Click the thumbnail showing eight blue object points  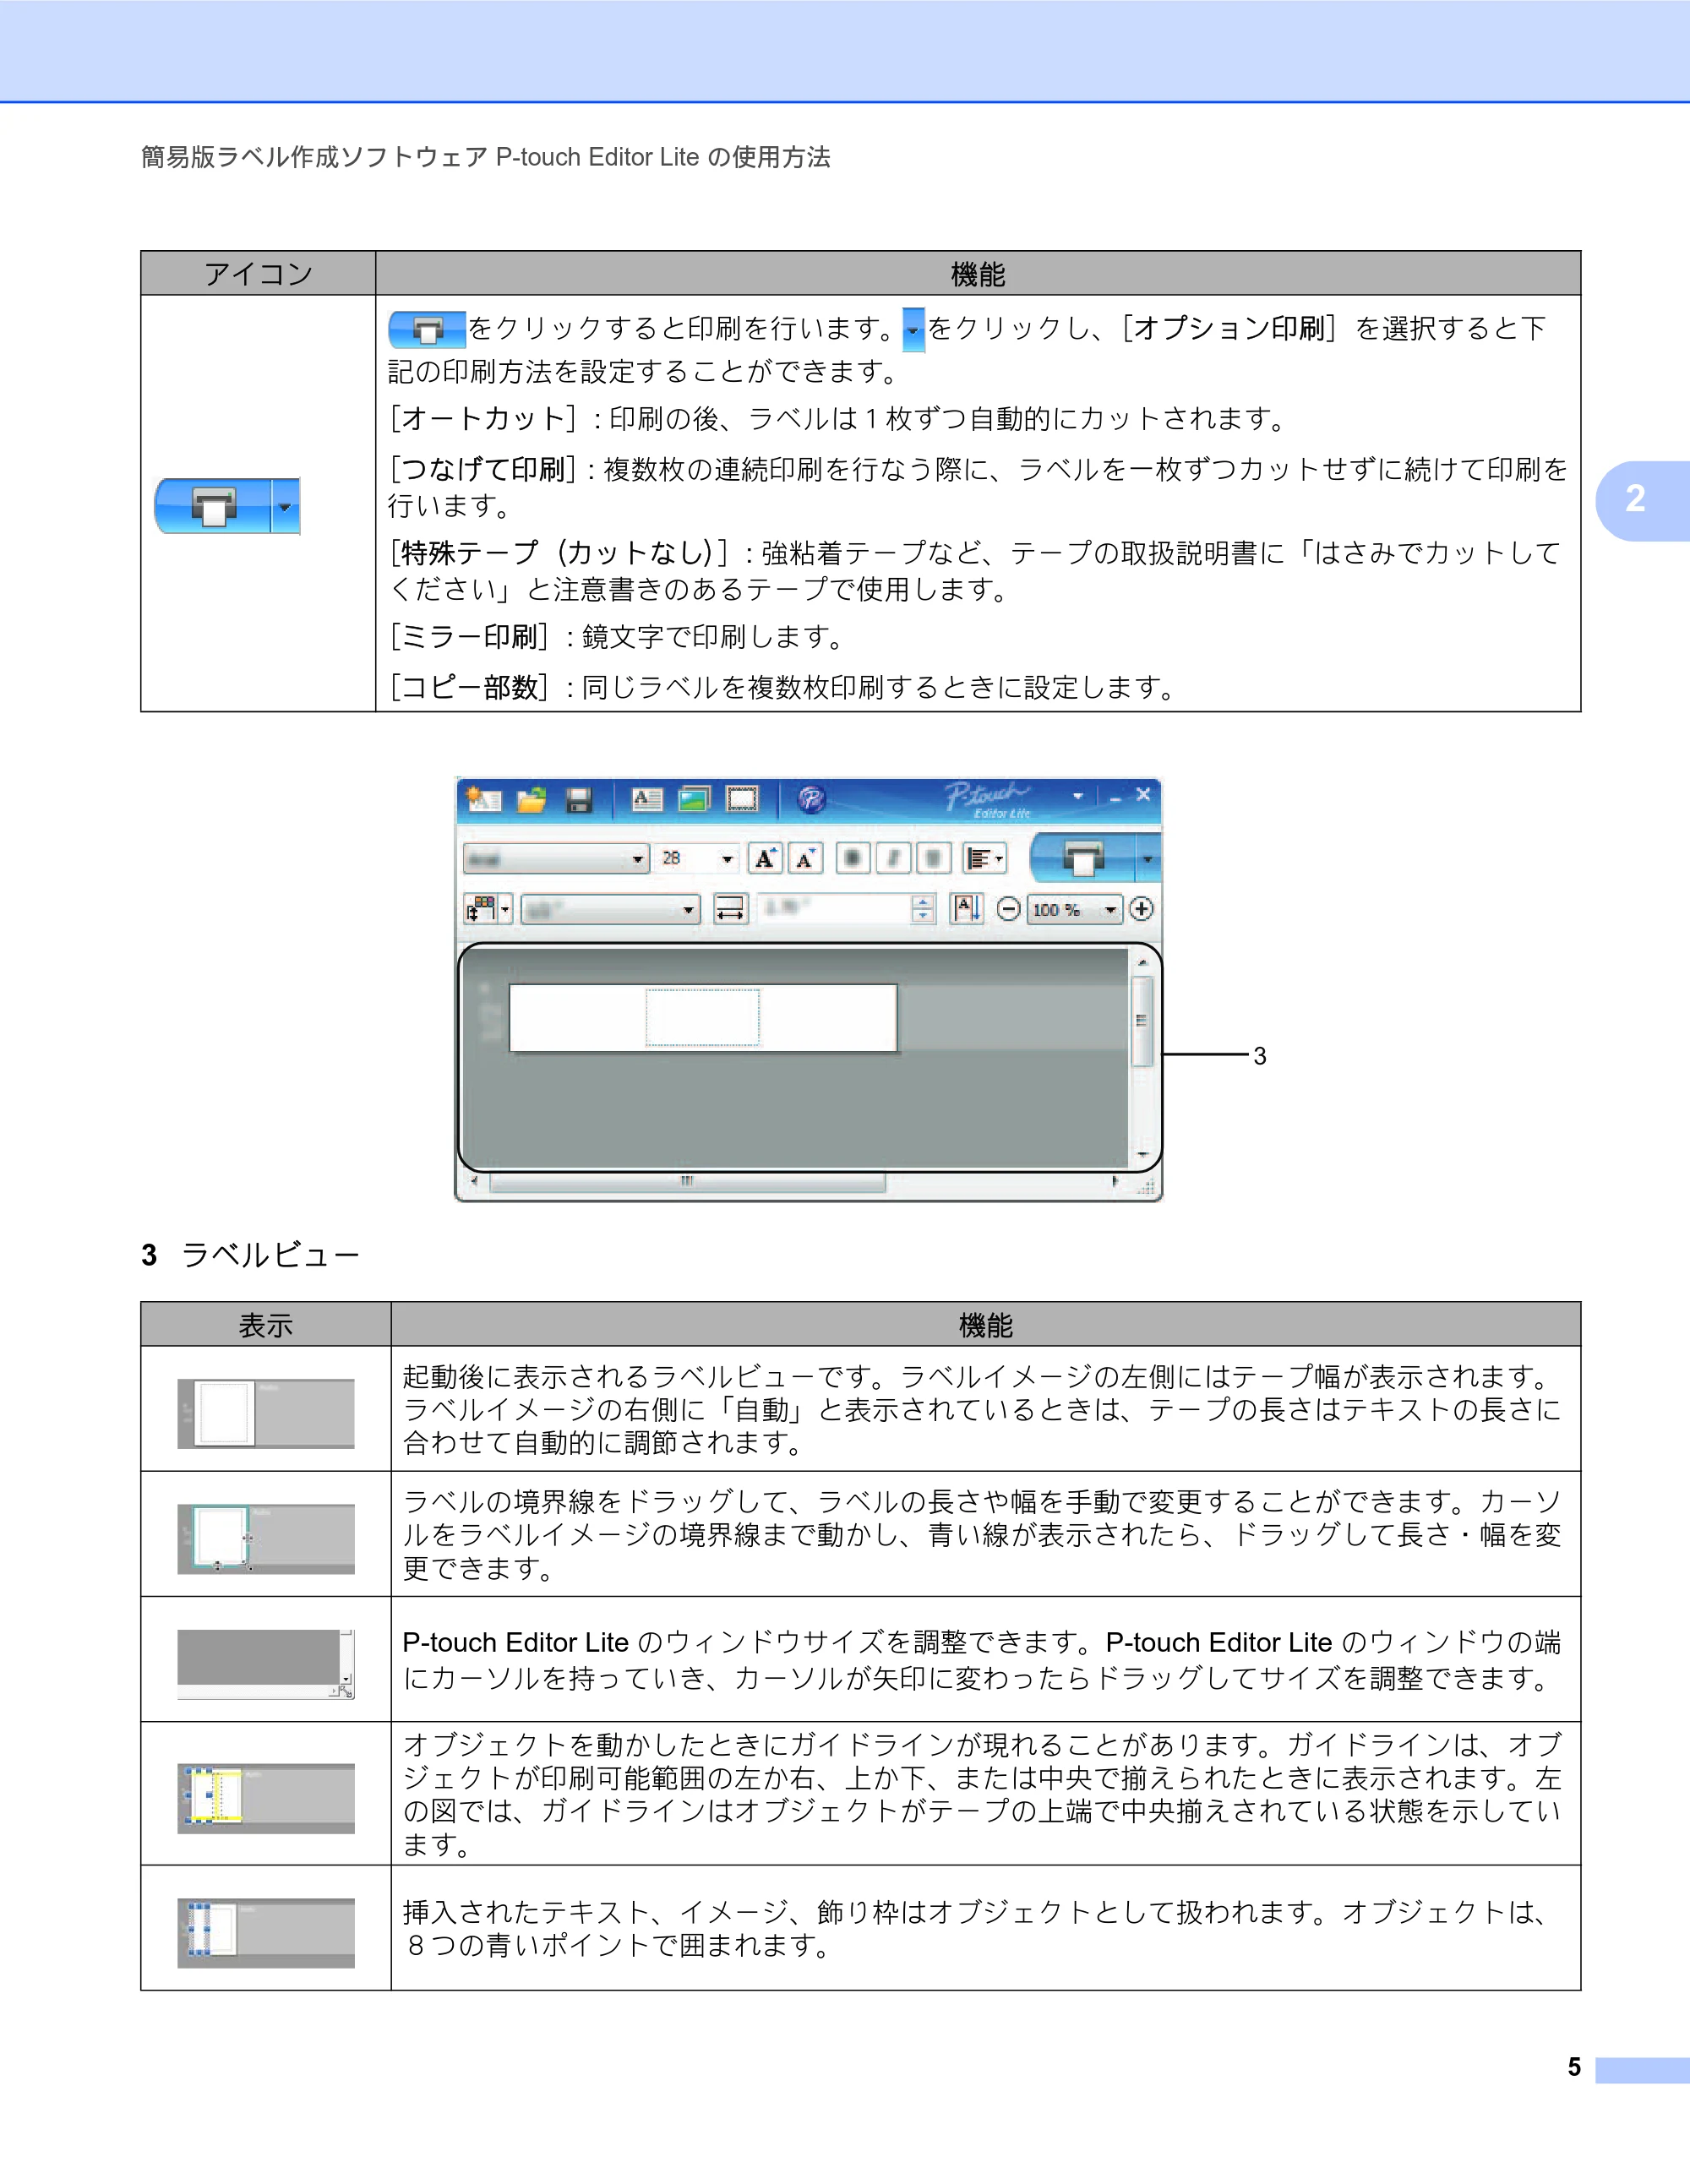(x=266, y=1932)
